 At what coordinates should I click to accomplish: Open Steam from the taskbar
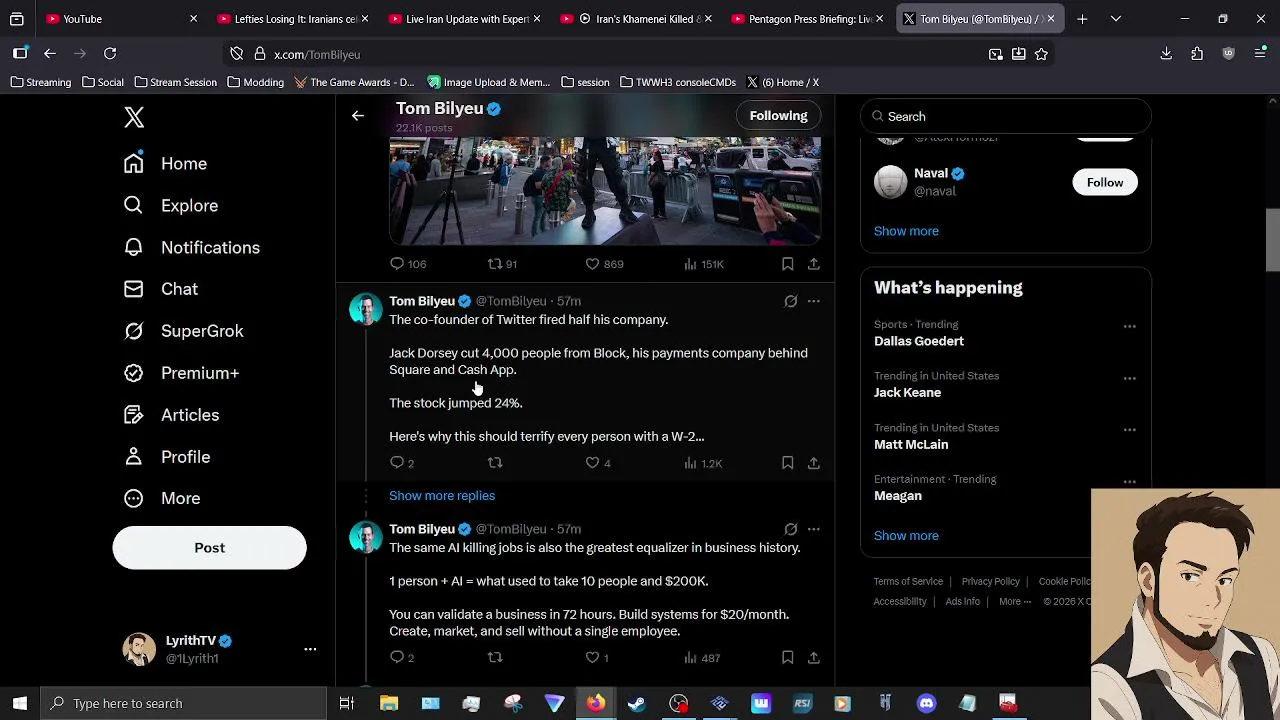pos(636,703)
